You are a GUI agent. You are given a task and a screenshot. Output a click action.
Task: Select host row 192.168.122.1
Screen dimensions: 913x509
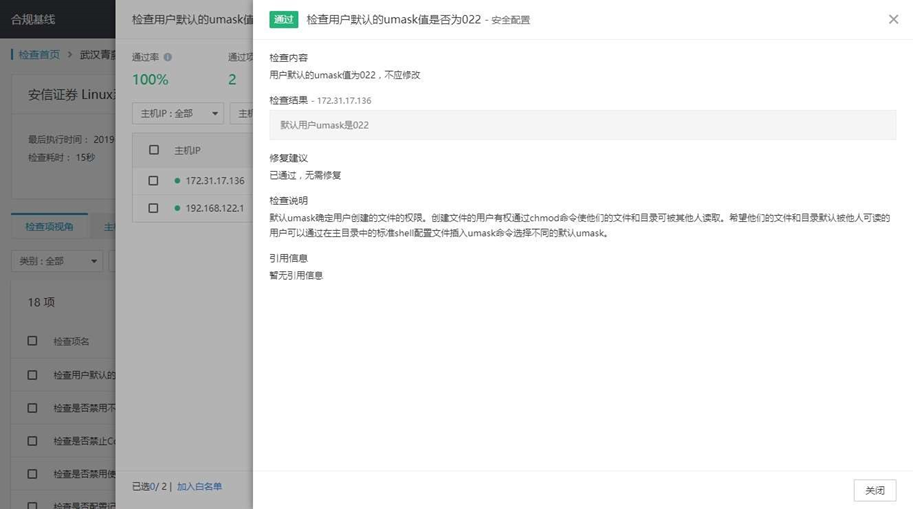pos(193,208)
